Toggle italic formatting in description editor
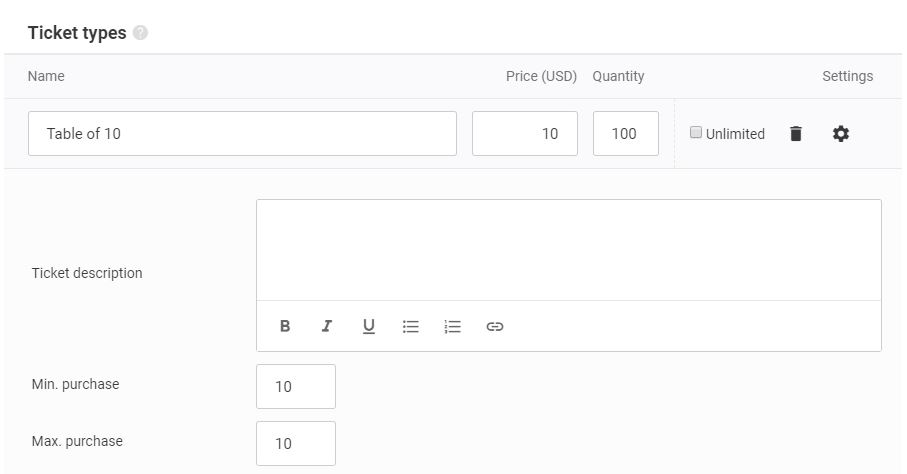Viewport: 907px width, 474px height. click(327, 326)
